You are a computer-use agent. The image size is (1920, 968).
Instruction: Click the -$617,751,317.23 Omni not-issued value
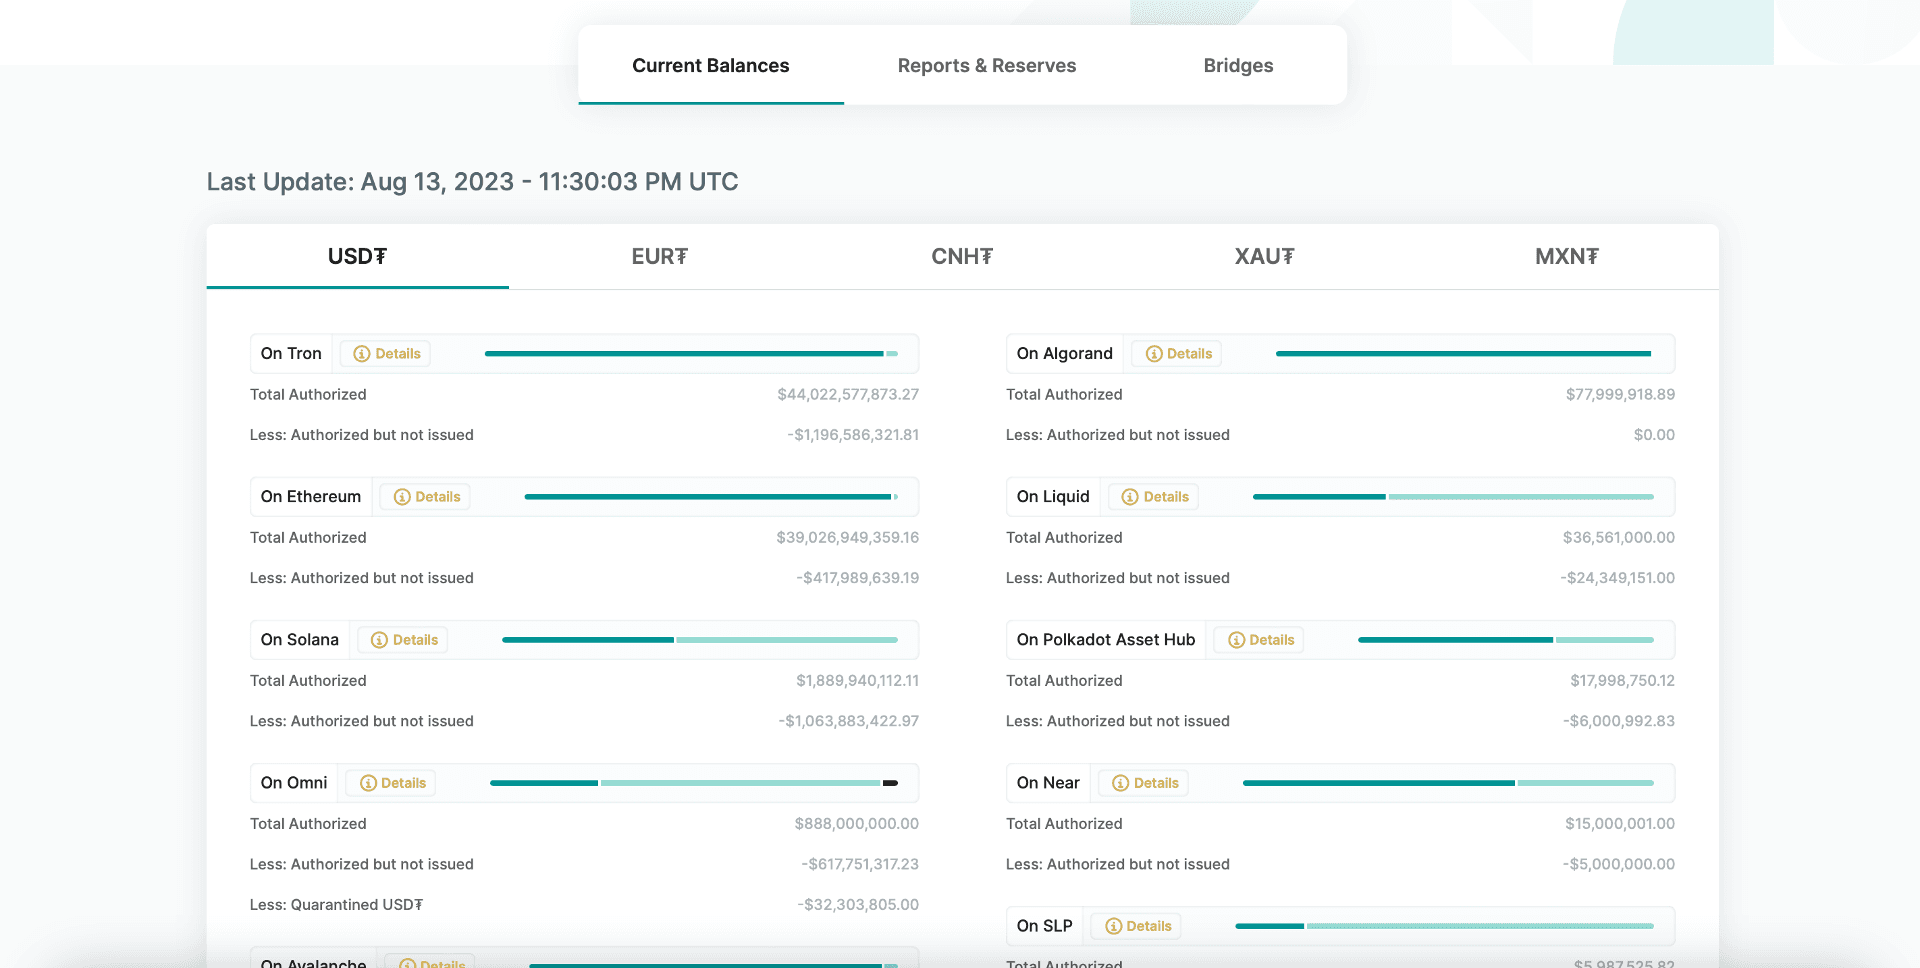pos(860,864)
